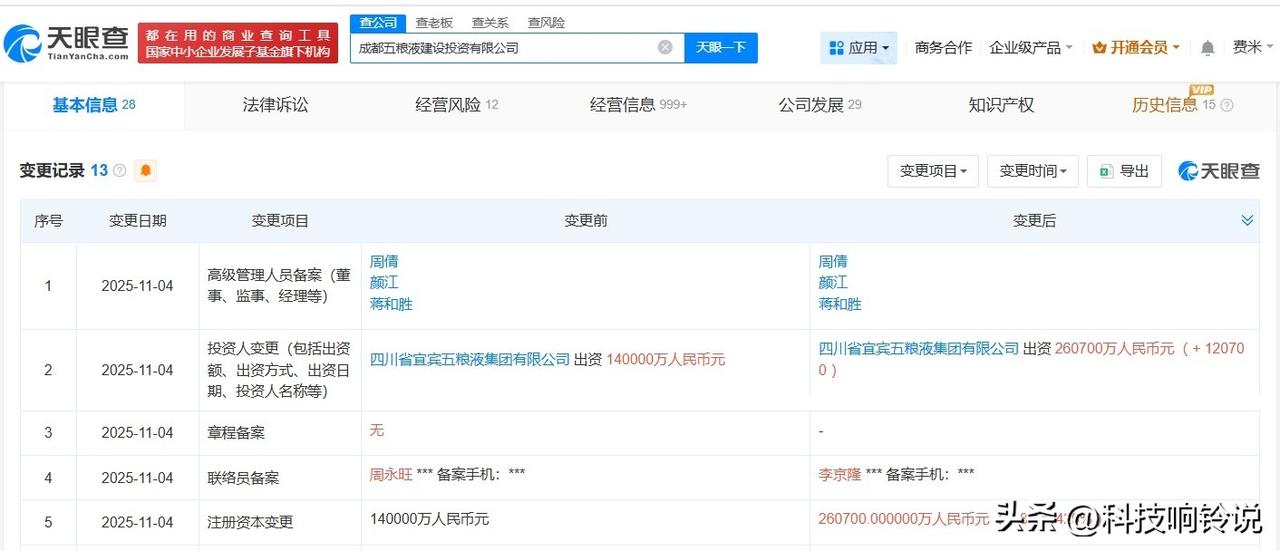Expand all rows with the double chevron
Viewport: 1280px width, 551px height.
[1247, 220]
